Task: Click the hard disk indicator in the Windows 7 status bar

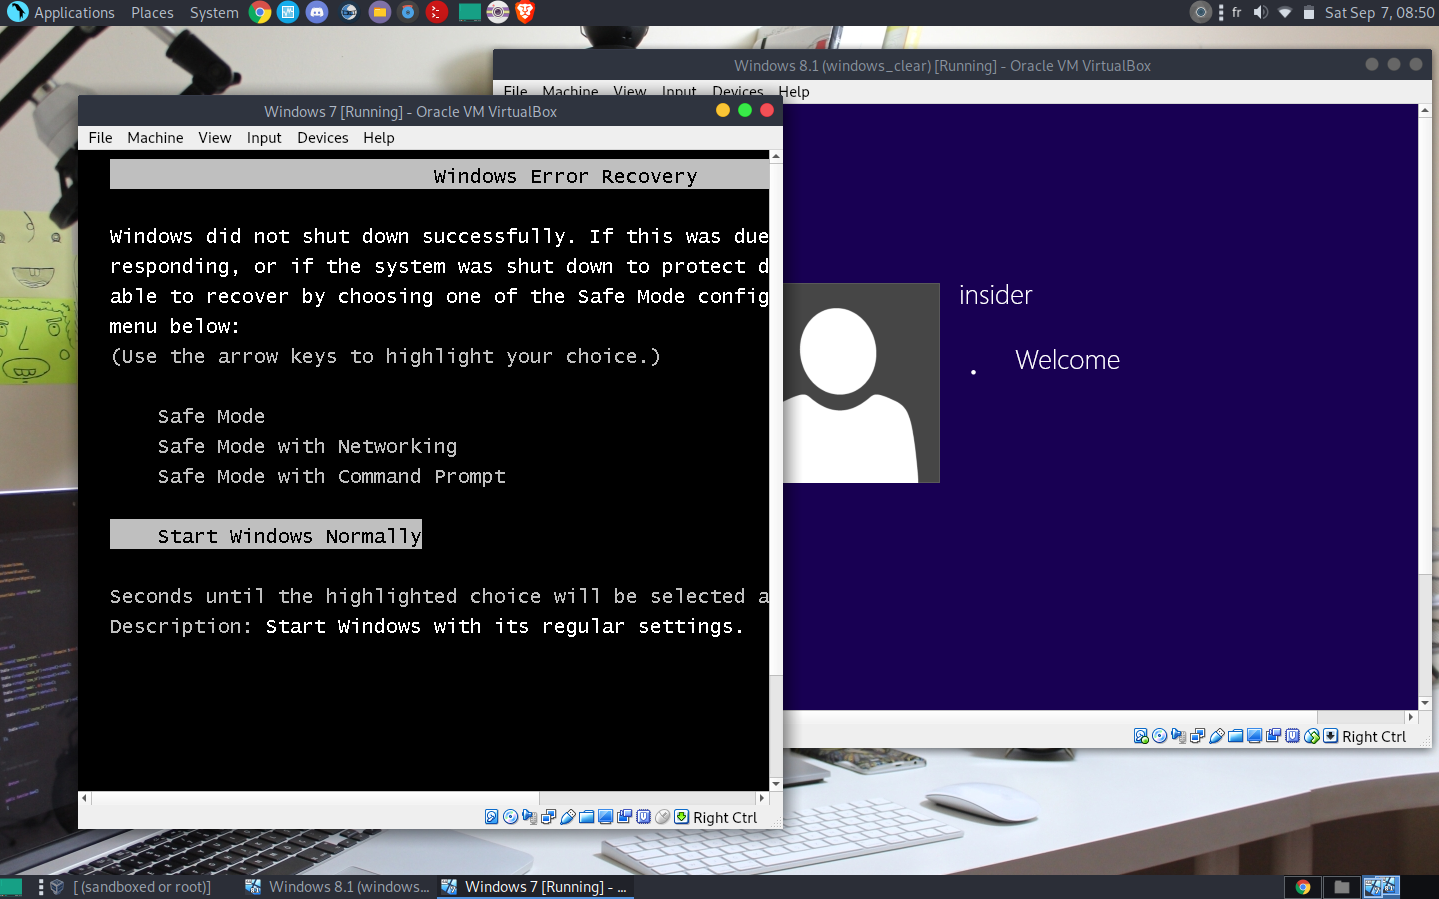Action: tap(491, 816)
